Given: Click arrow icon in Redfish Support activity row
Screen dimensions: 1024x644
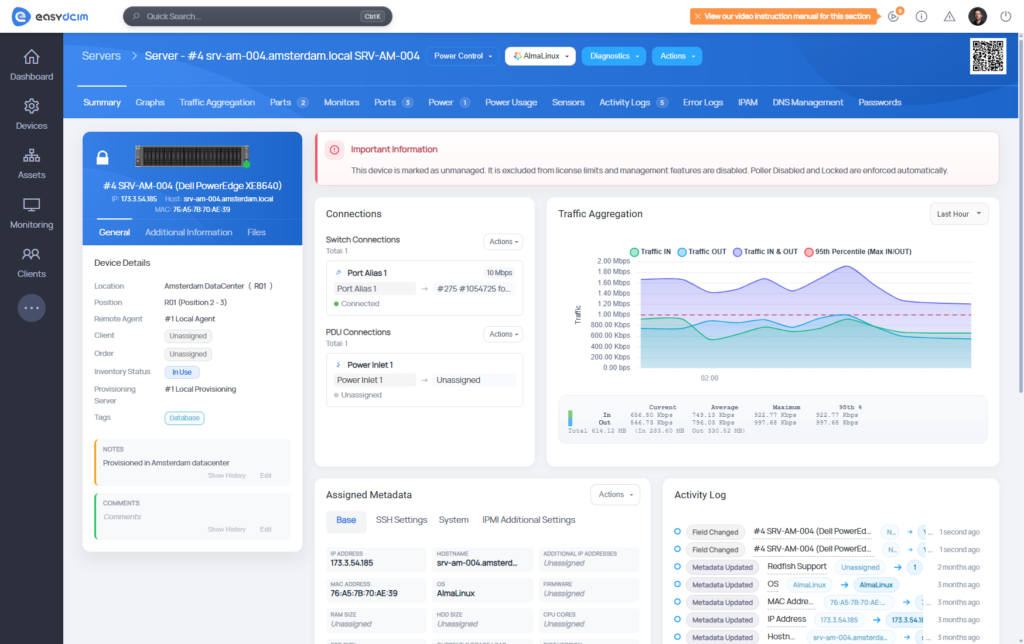Looking at the screenshot, I should point(897,567).
